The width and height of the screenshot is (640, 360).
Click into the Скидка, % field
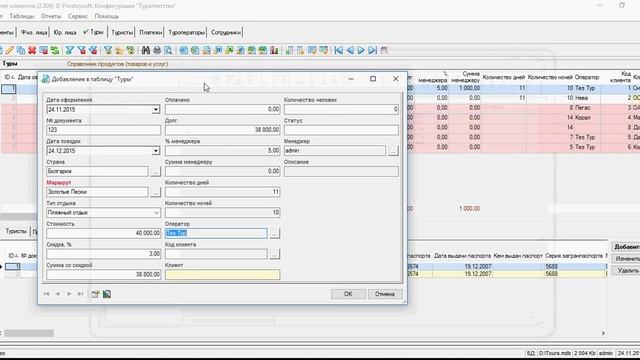point(103,254)
